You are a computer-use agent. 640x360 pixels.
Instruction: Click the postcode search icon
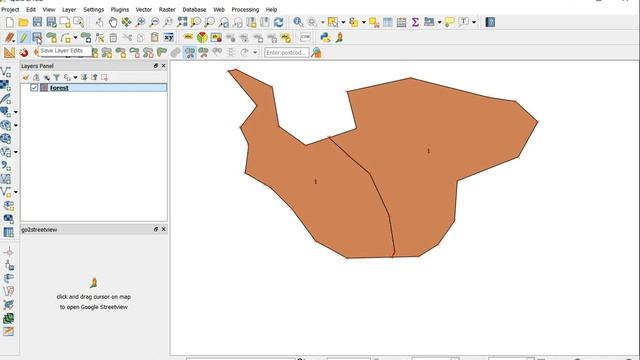(316, 53)
